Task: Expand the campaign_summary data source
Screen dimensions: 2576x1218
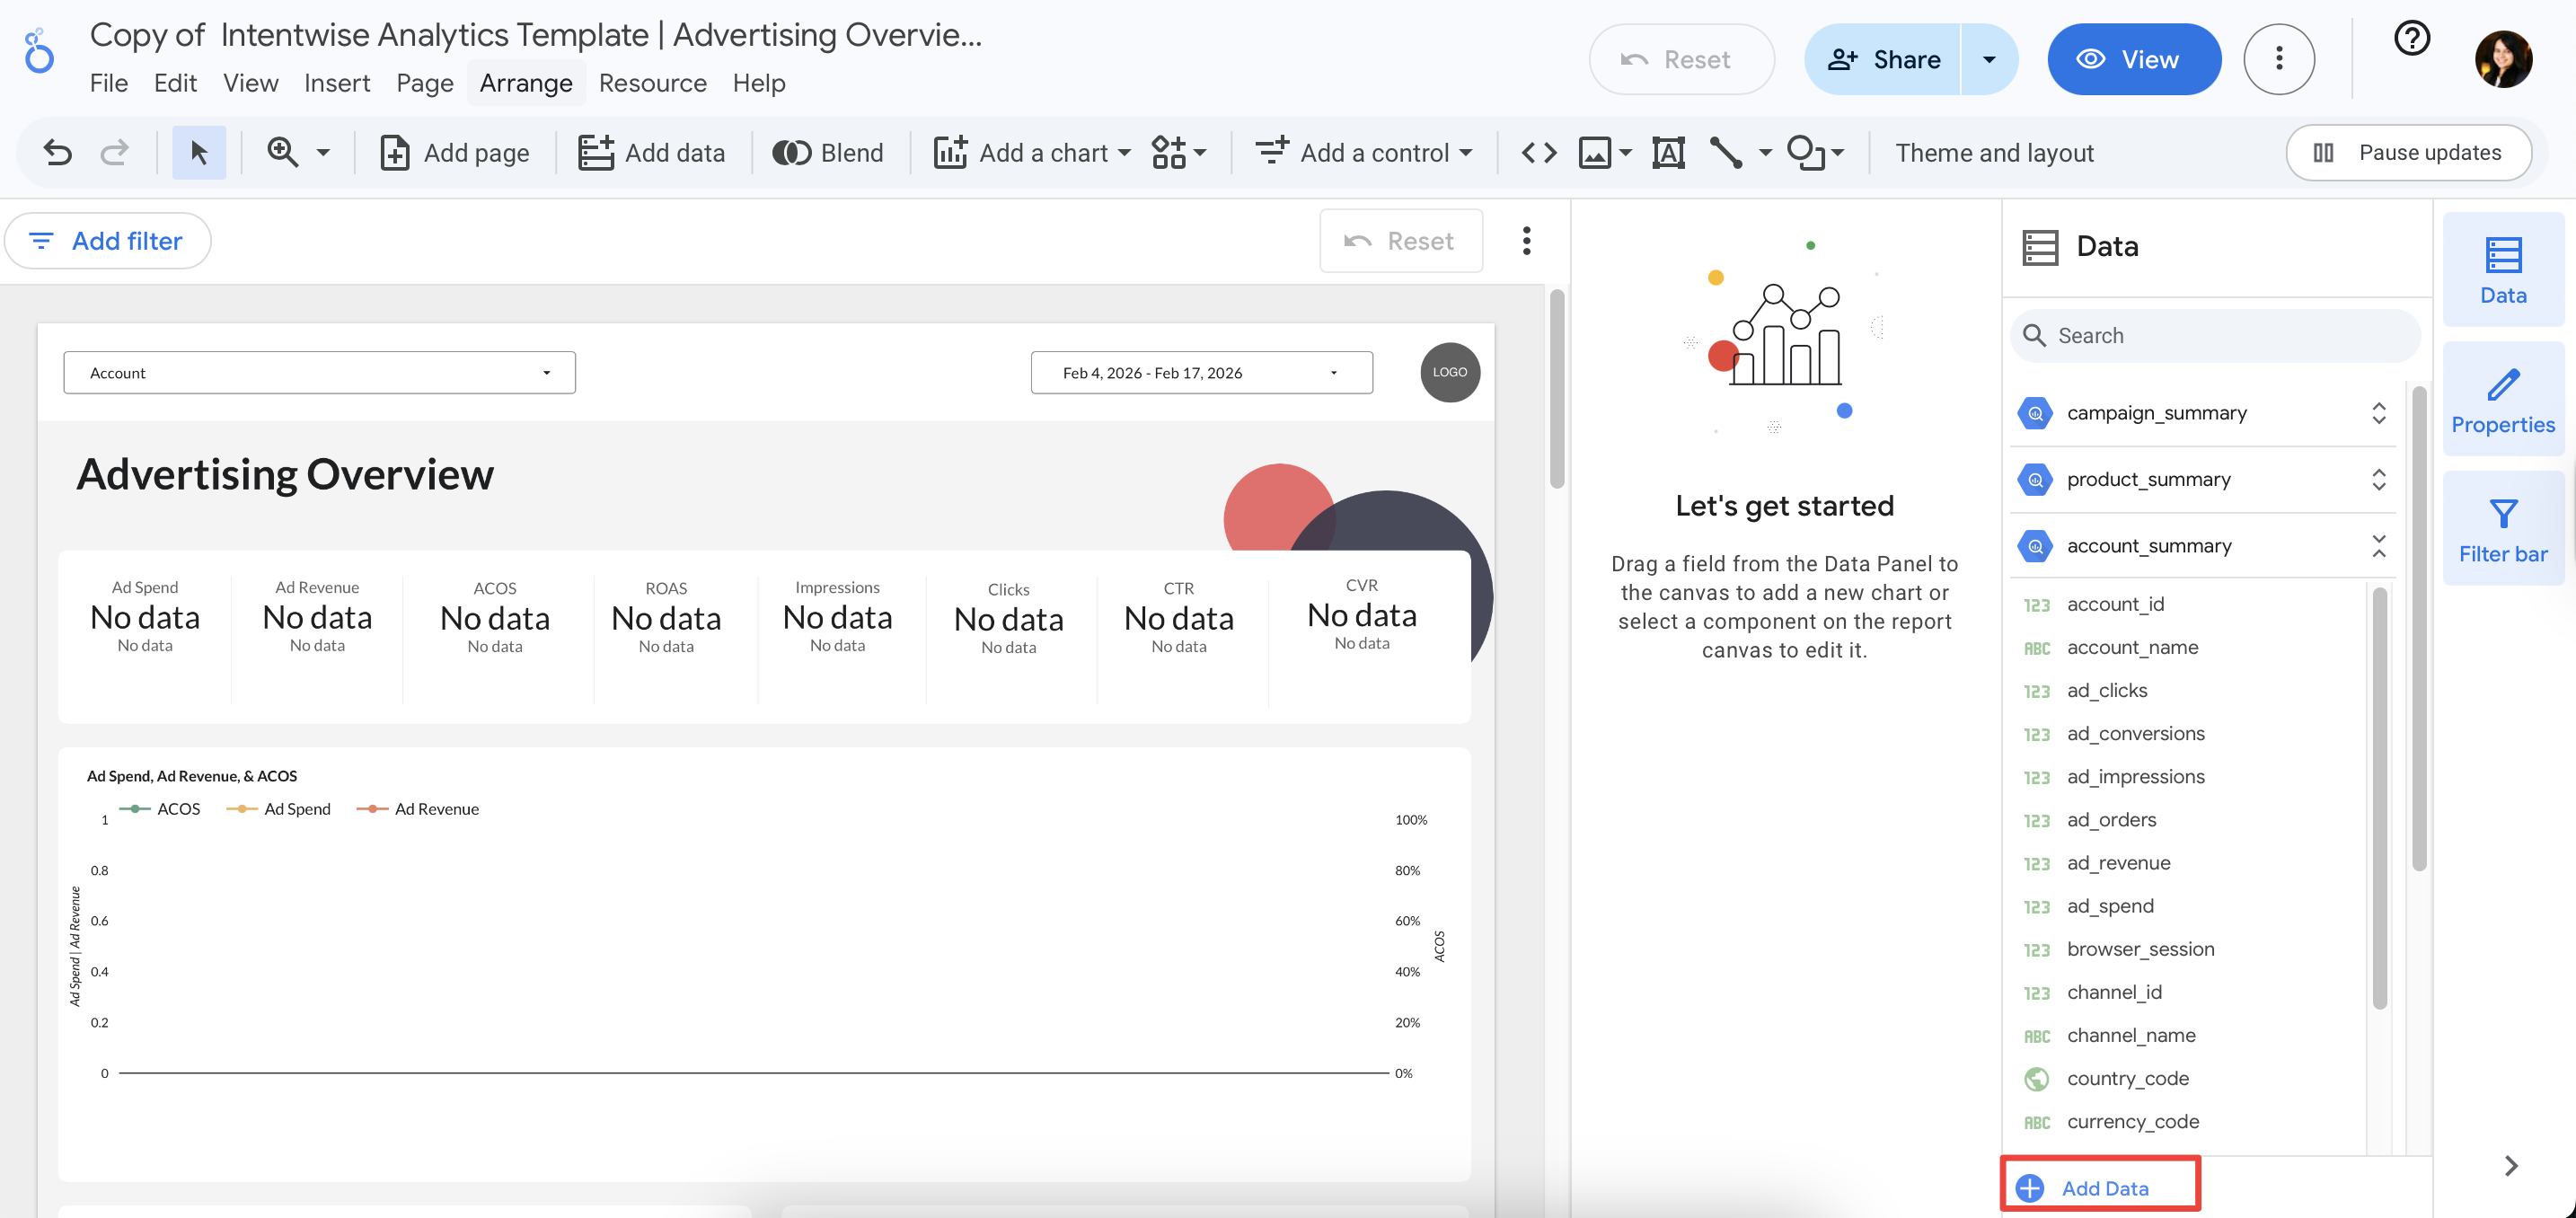Action: pyautogui.click(x=2377, y=413)
